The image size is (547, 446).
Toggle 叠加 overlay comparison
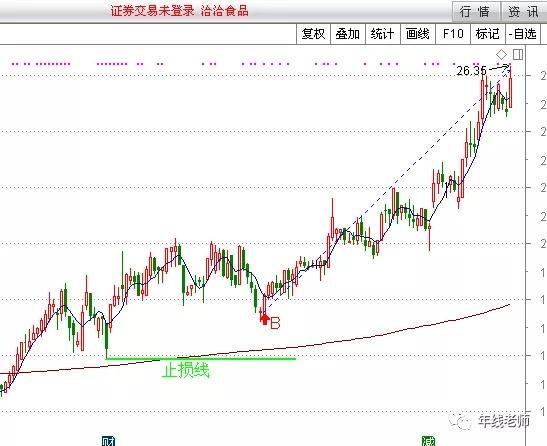[347, 34]
